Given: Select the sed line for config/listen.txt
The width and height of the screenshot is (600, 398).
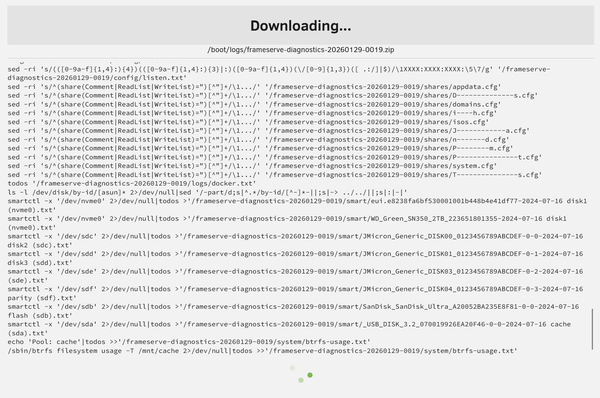Looking at the screenshot, I should click(x=279, y=73).
